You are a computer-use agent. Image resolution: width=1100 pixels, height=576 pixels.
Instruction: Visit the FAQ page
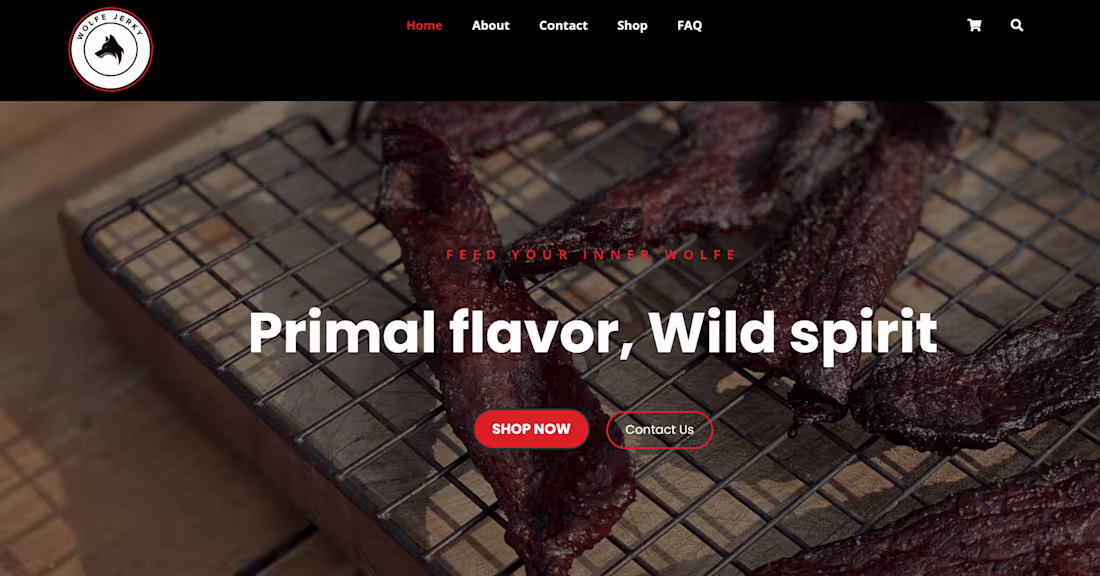(690, 25)
